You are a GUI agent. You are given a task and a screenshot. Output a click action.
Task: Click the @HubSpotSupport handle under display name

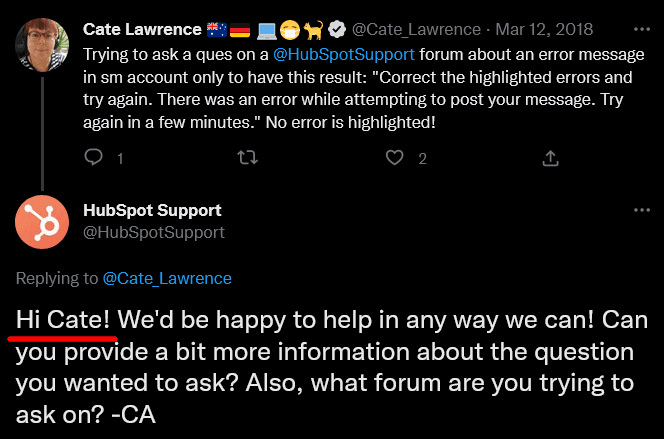click(153, 232)
